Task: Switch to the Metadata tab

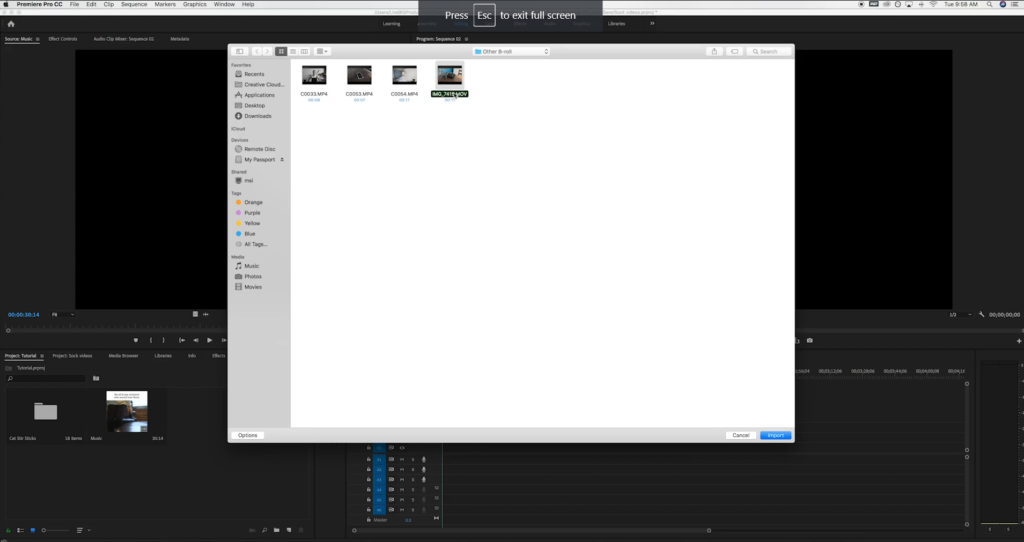Action: pos(180,39)
